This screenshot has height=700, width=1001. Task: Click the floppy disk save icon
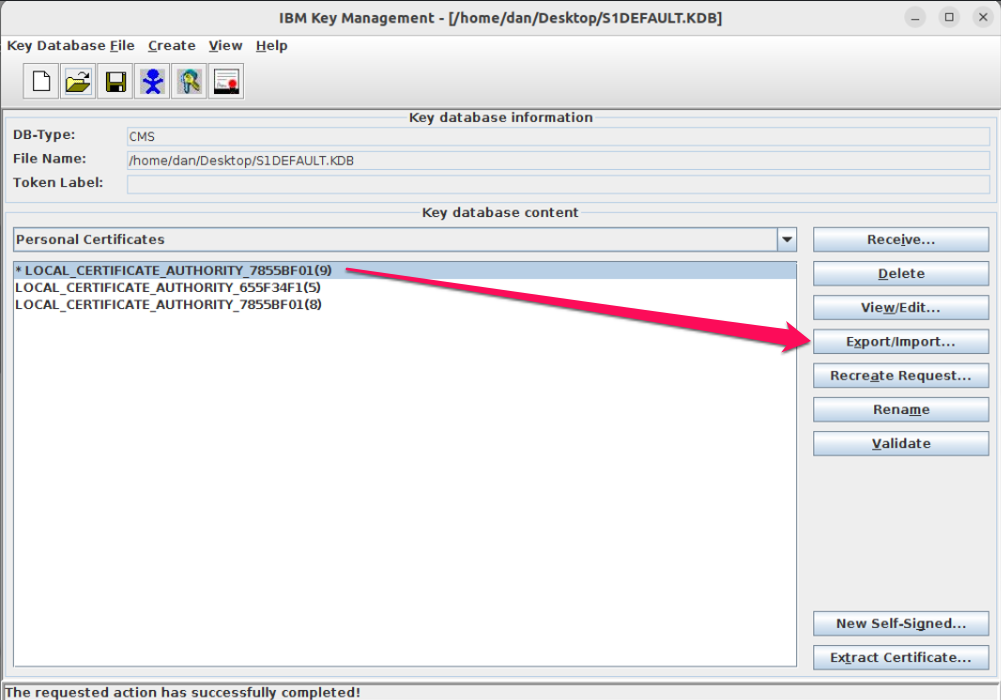[x=115, y=82]
